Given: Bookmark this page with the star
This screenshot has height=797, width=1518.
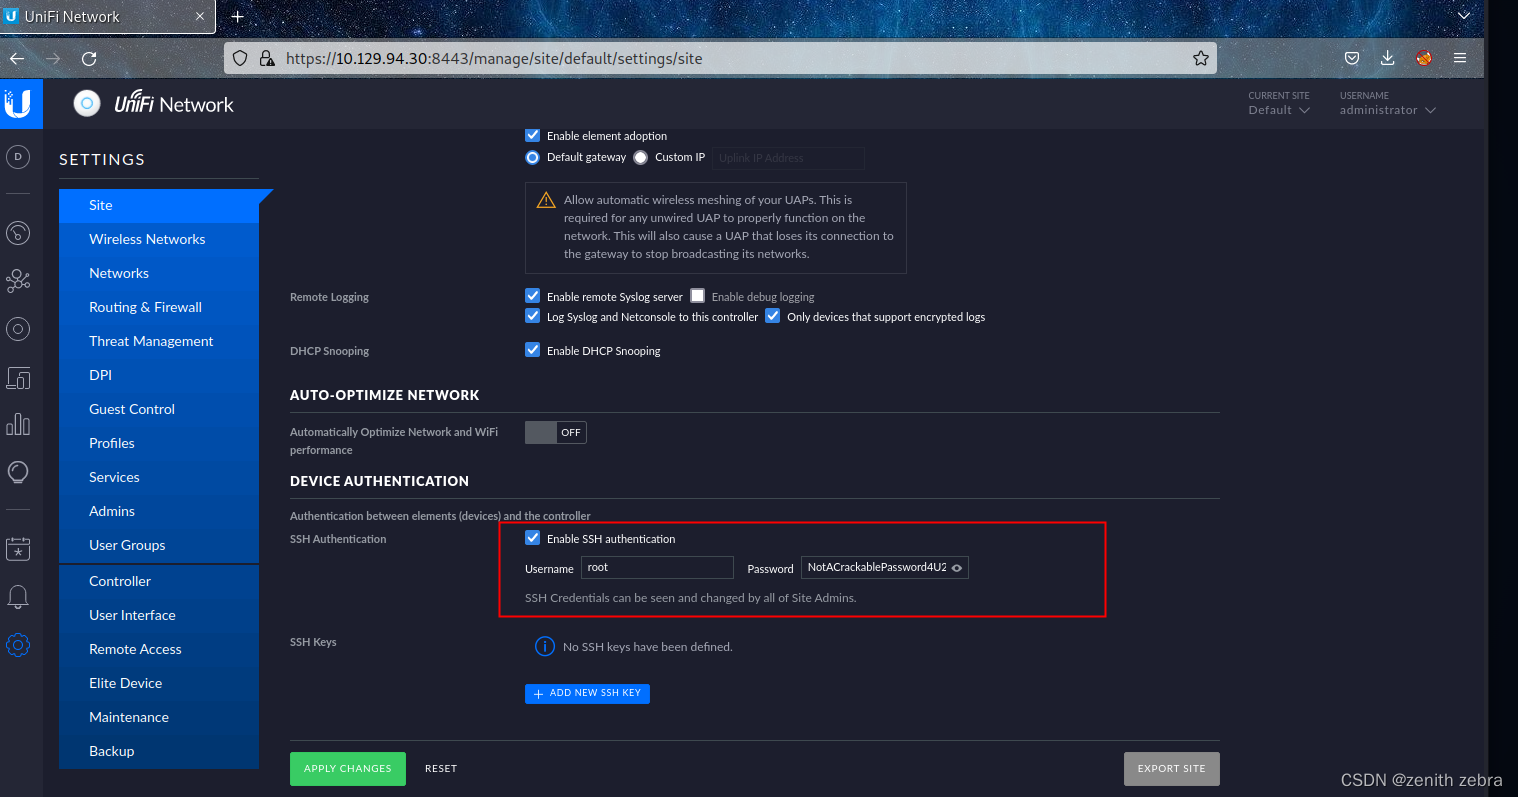Looking at the screenshot, I should point(1201,59).
